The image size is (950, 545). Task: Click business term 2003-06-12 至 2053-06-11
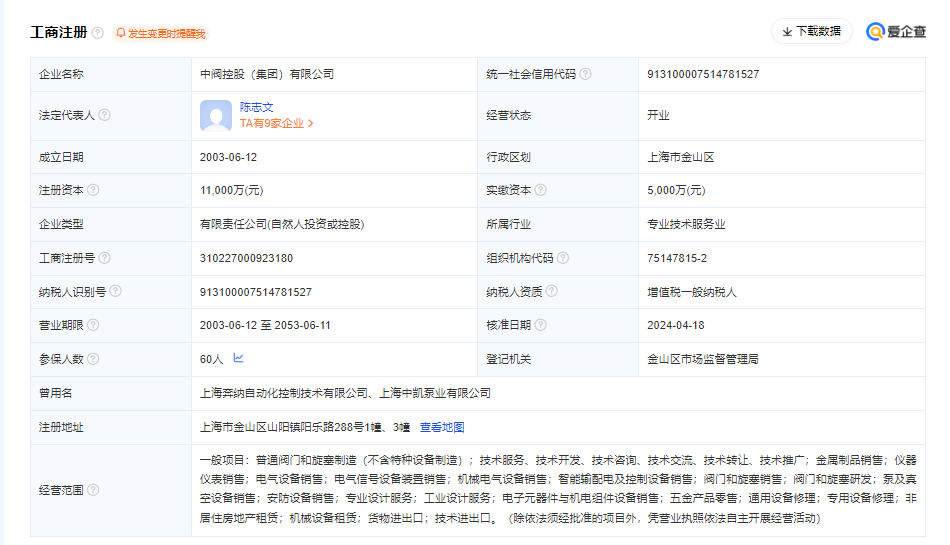265,325
